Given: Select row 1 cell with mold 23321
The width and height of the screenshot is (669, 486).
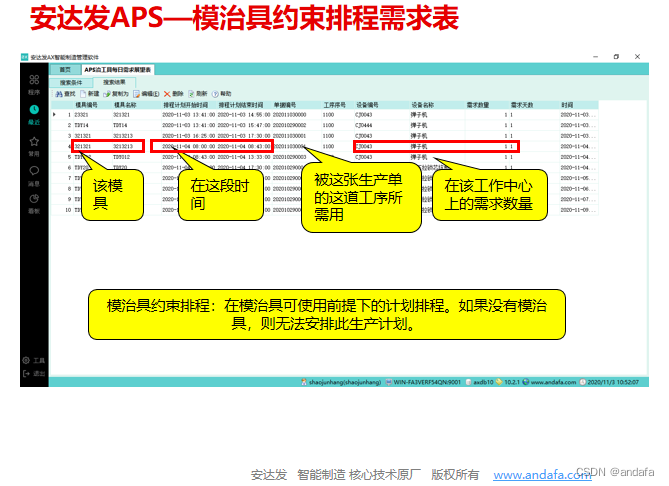Looking at the screenshot, I should pos(81,115).
